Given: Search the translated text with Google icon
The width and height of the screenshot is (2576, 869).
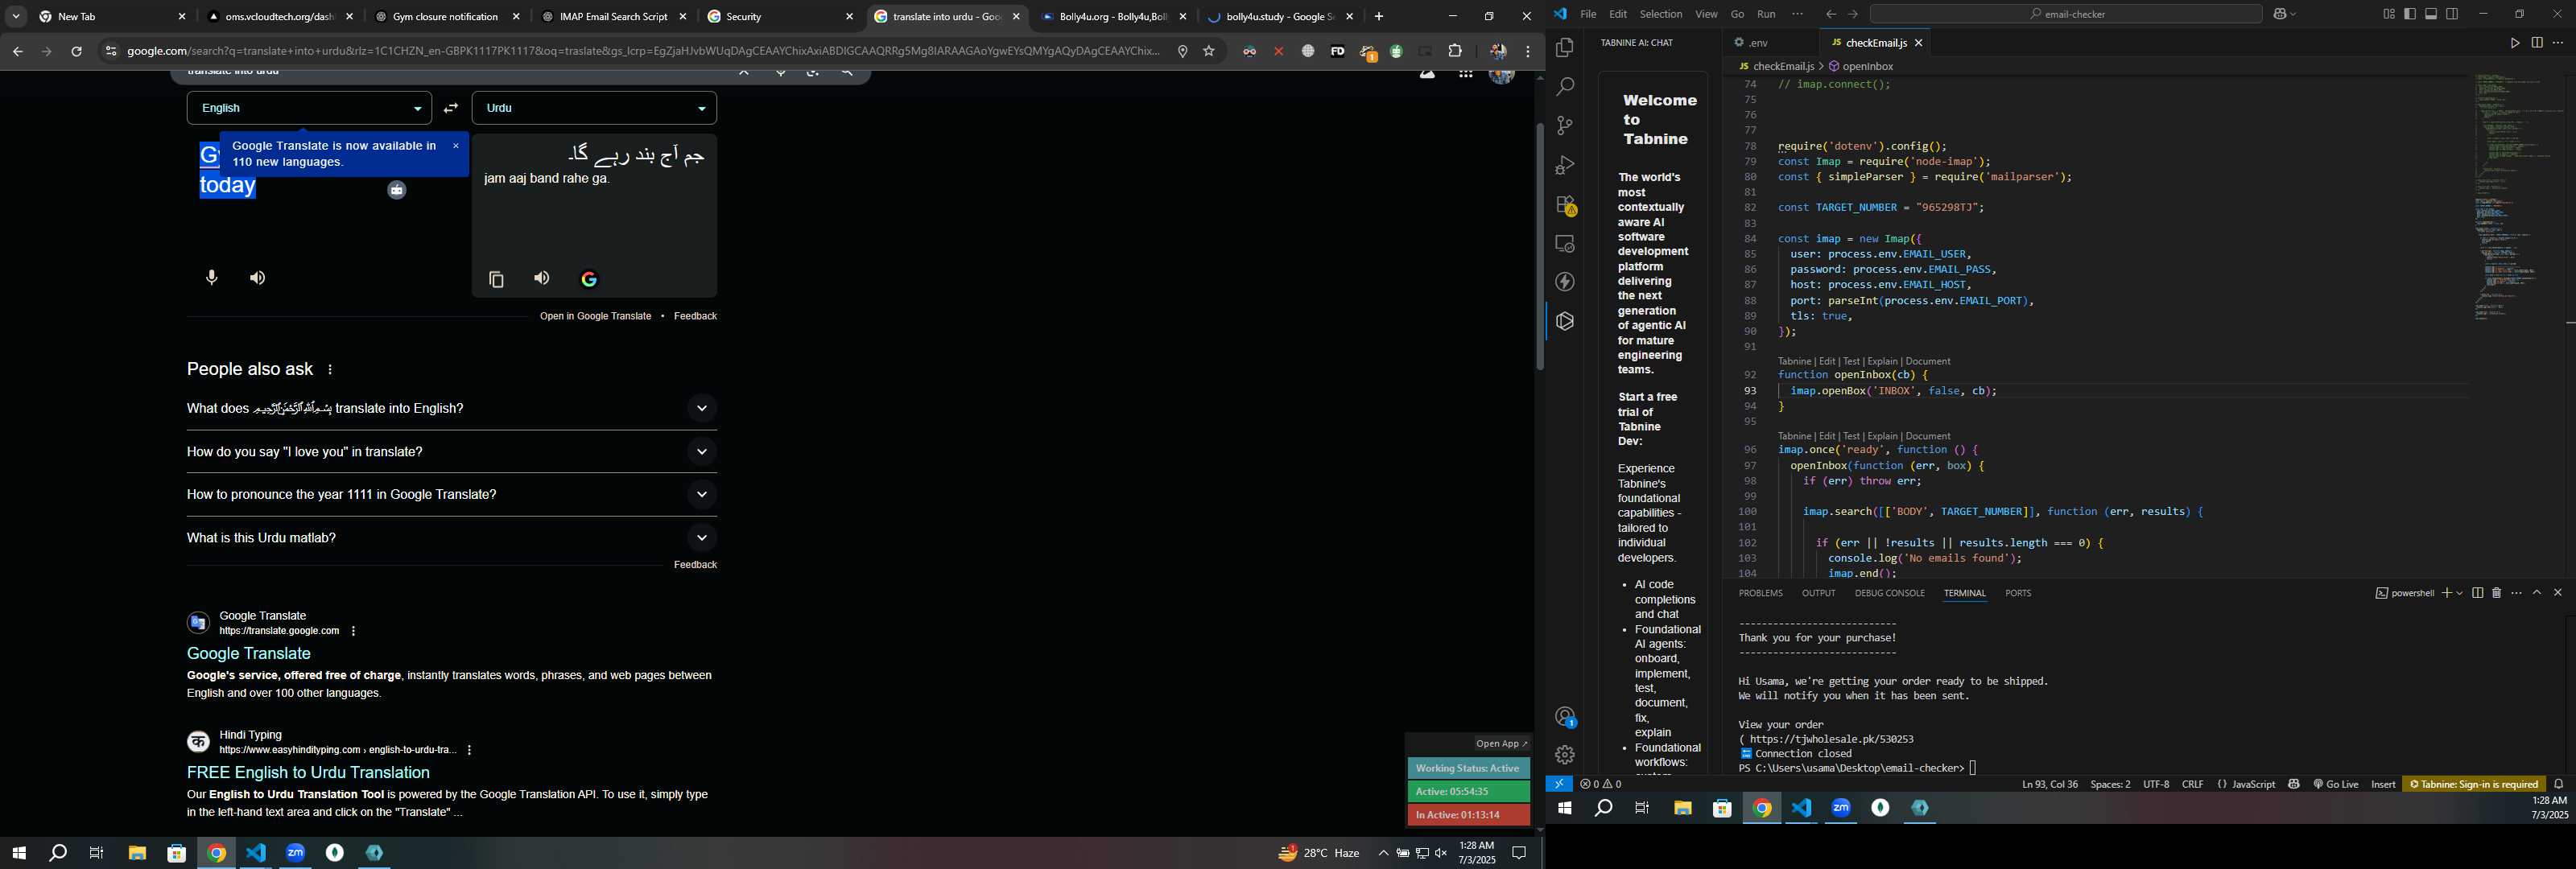Looking at the screenshot, I should [589, 280].
